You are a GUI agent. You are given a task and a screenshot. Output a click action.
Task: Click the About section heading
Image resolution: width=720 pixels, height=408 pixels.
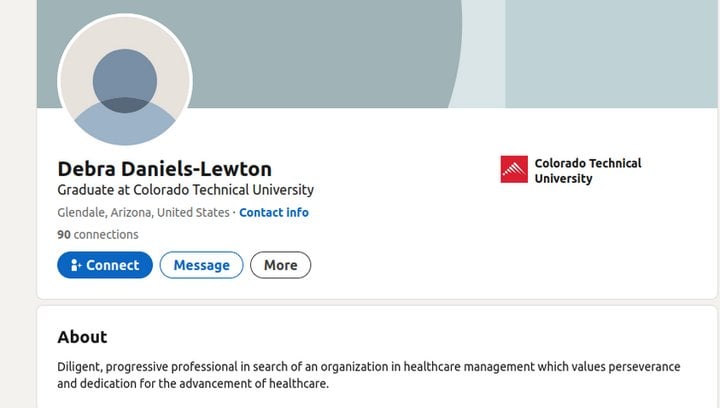pos(82,337)
